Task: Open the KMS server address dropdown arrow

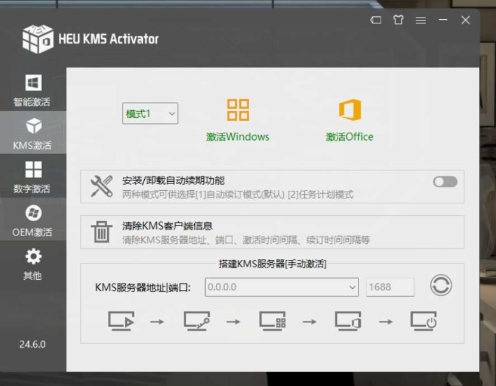Action: (x=352, y=287)
